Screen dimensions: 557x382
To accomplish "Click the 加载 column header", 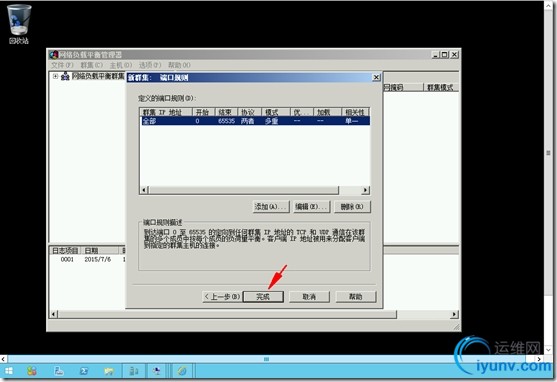I will pyautogui.click(x=327, y=112).
